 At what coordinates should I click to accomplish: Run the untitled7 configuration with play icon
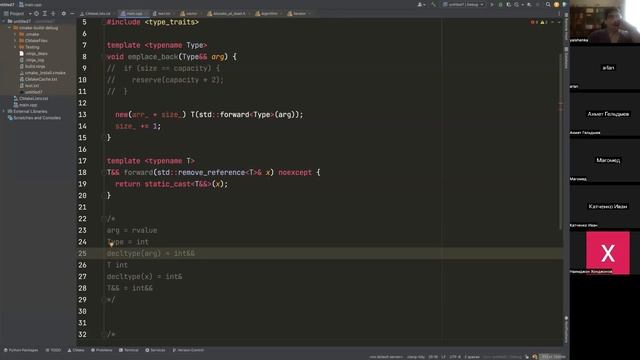point(492,4)
